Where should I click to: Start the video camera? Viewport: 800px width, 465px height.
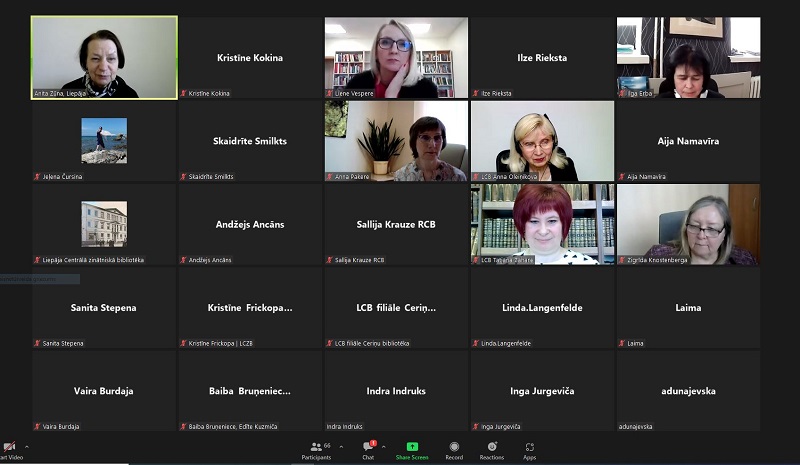(x=10, y=451)
